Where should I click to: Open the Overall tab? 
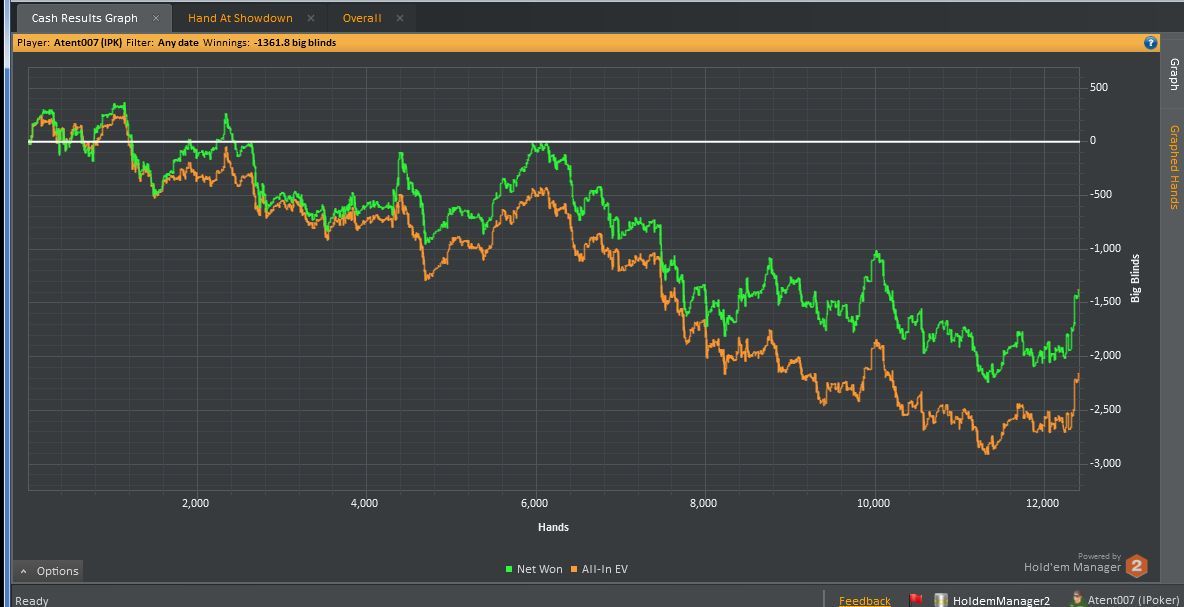[x=362, y=18]
